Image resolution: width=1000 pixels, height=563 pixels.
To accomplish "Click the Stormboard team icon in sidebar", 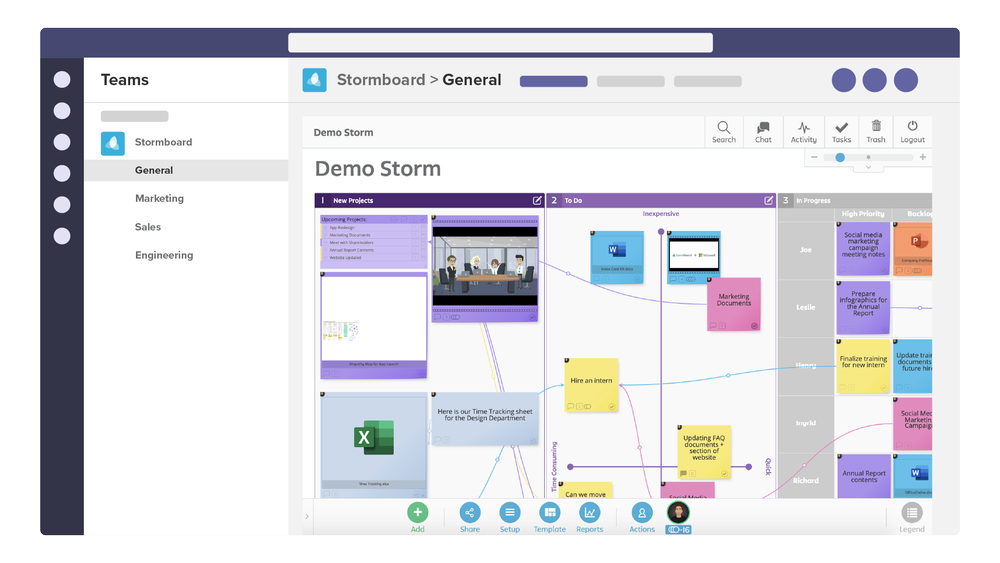I will 113,143.
